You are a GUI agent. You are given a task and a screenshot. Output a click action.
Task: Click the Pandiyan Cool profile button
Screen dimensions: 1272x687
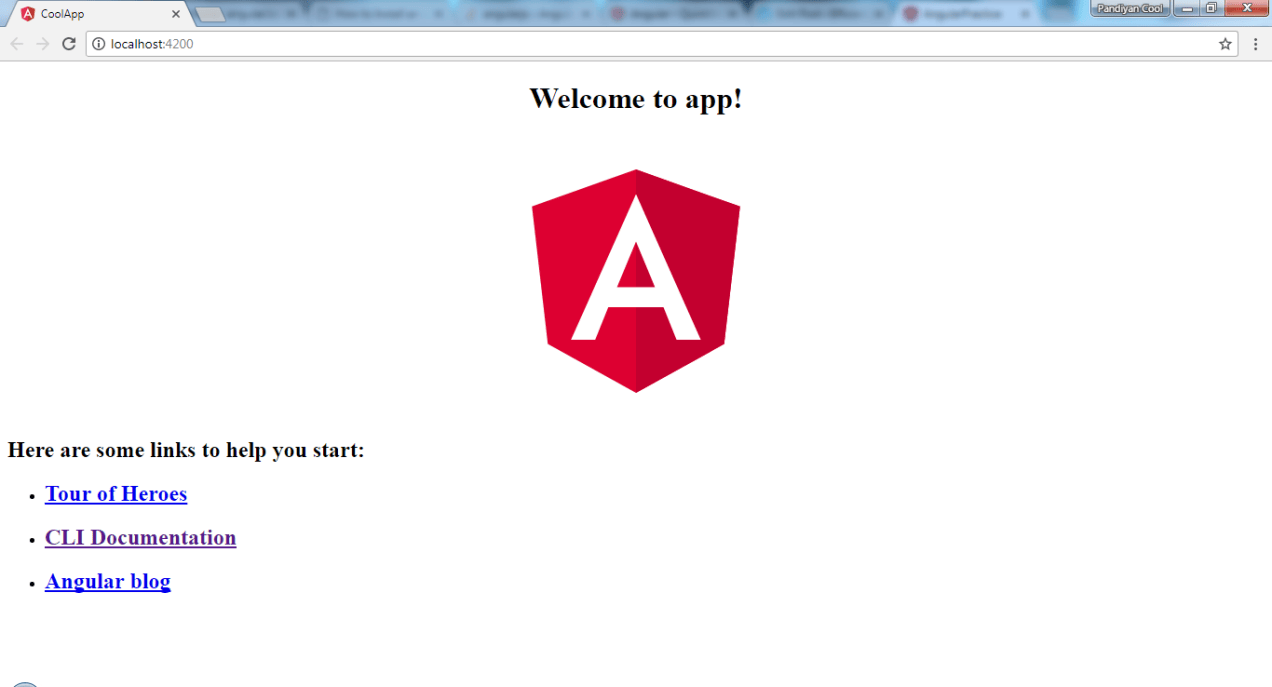(x=1130, y=8)
